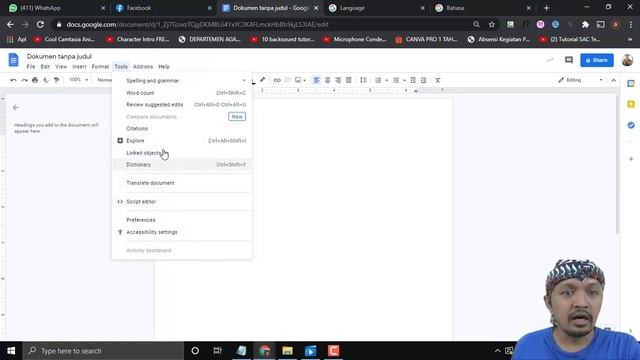Image resolution: width=640 pixels, height=360 pixels.
Task: Click the spell check icon in toolbar
Action: click(46, 80)
